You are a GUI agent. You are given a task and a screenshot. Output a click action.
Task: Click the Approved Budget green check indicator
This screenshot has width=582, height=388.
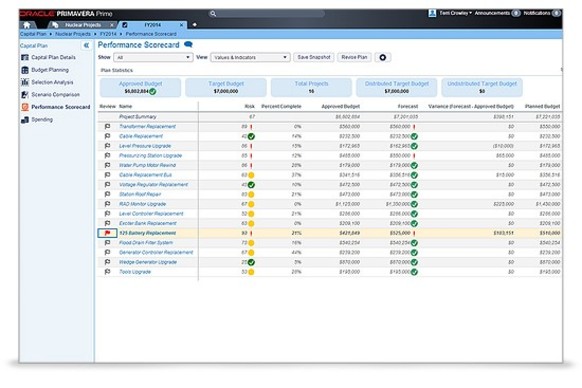click(x=153, y=91)
